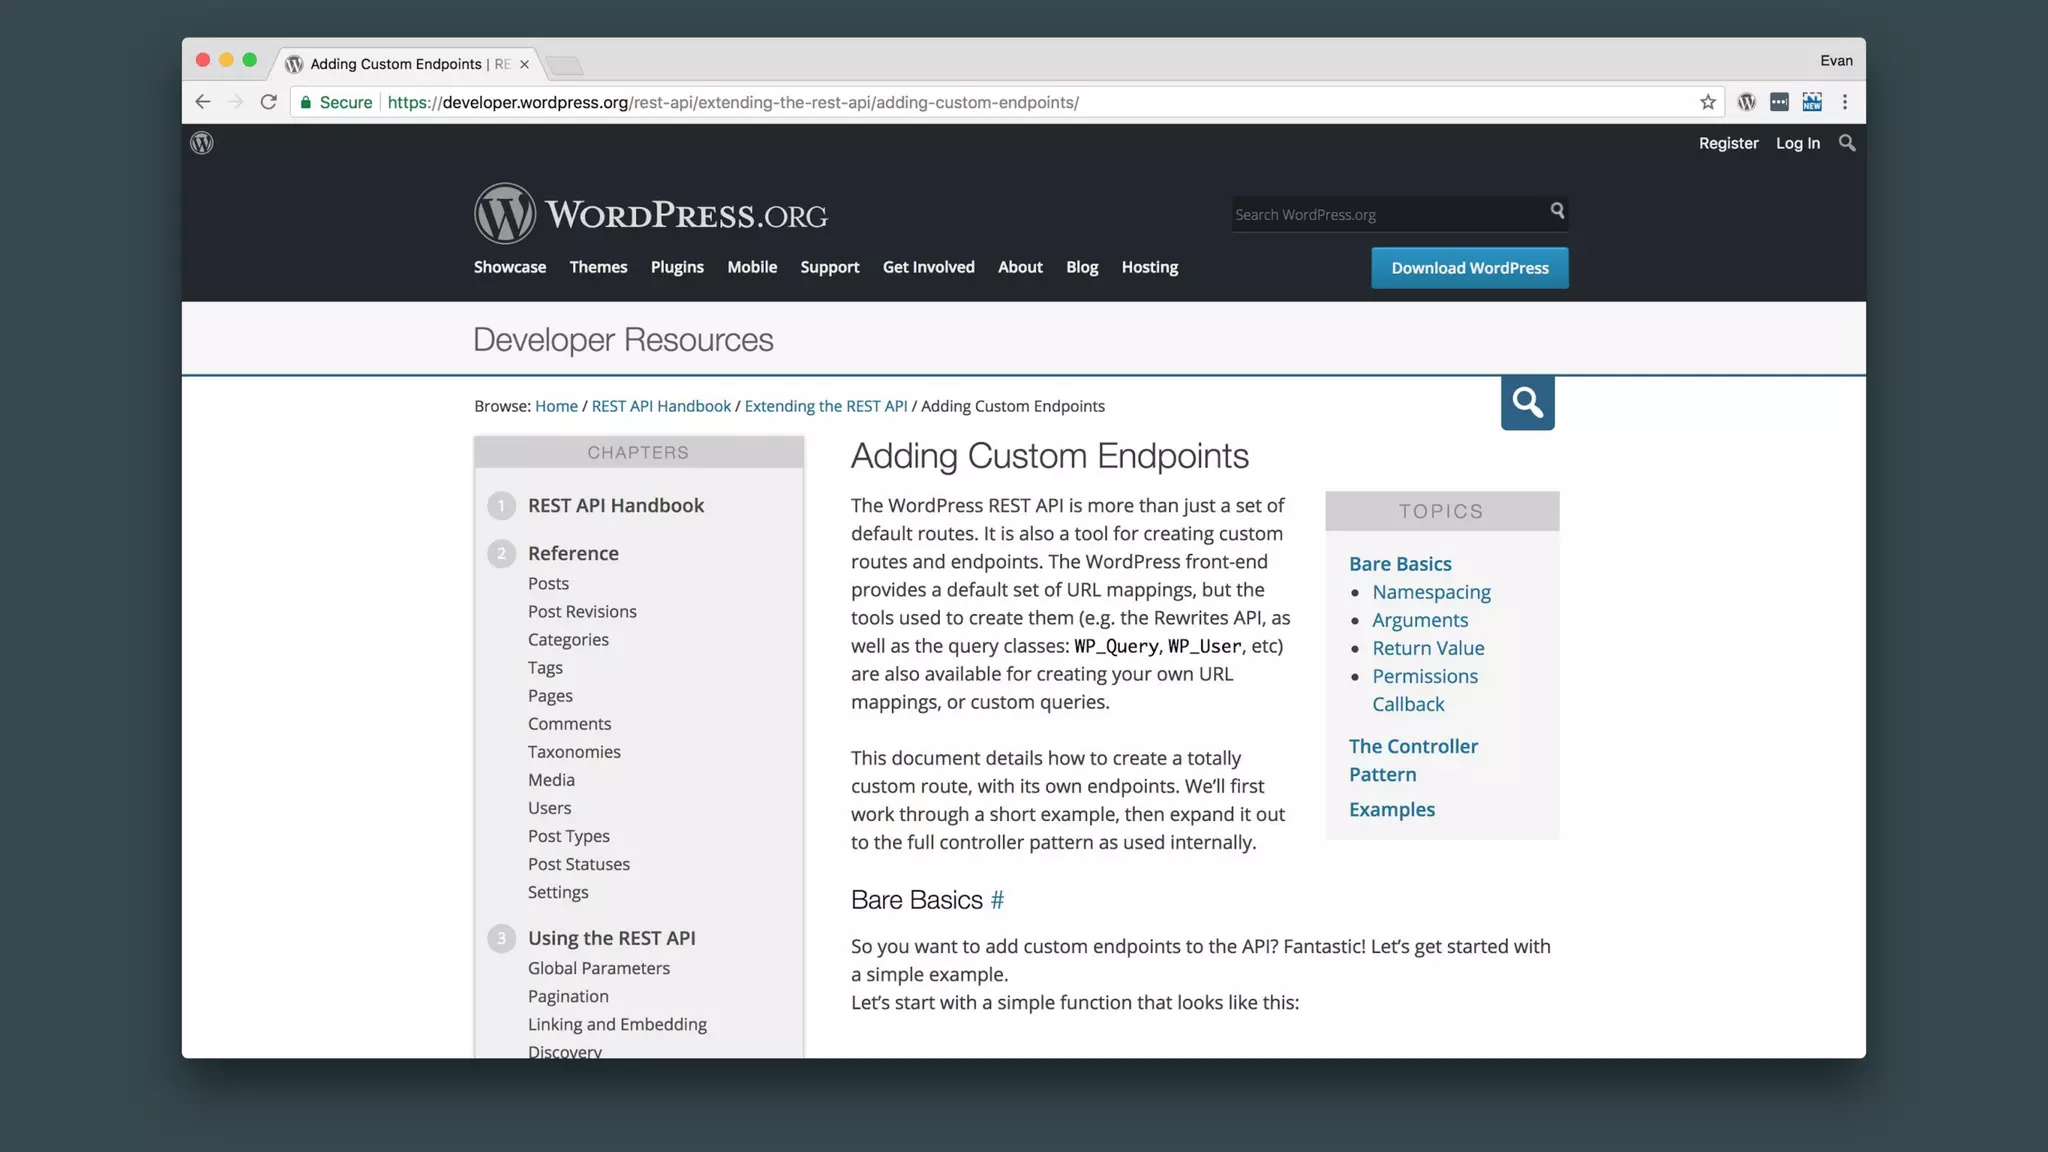
Task: Open REST API Handbook breadcrumb link
Action: tap(661, 406)
